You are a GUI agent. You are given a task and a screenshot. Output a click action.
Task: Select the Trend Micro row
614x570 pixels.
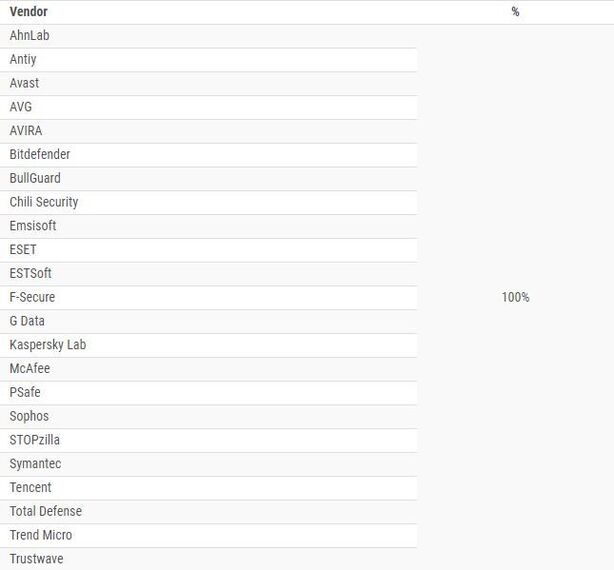pos(41,535)
